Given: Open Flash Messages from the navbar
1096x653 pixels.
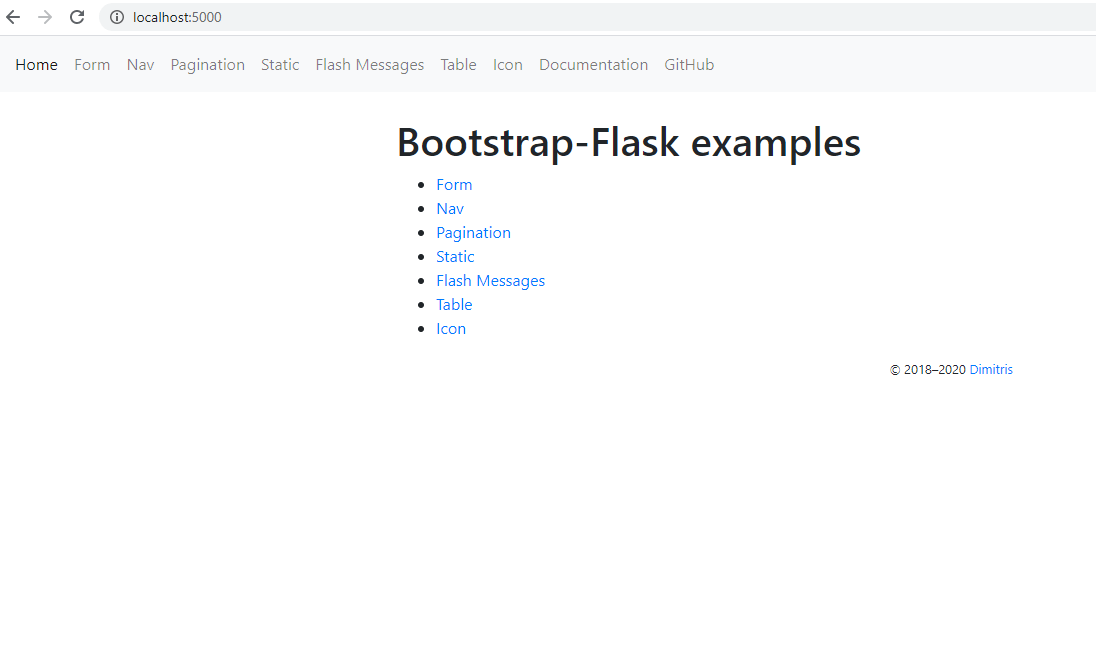Looking at the screenshot, I should tap(369, 64).
